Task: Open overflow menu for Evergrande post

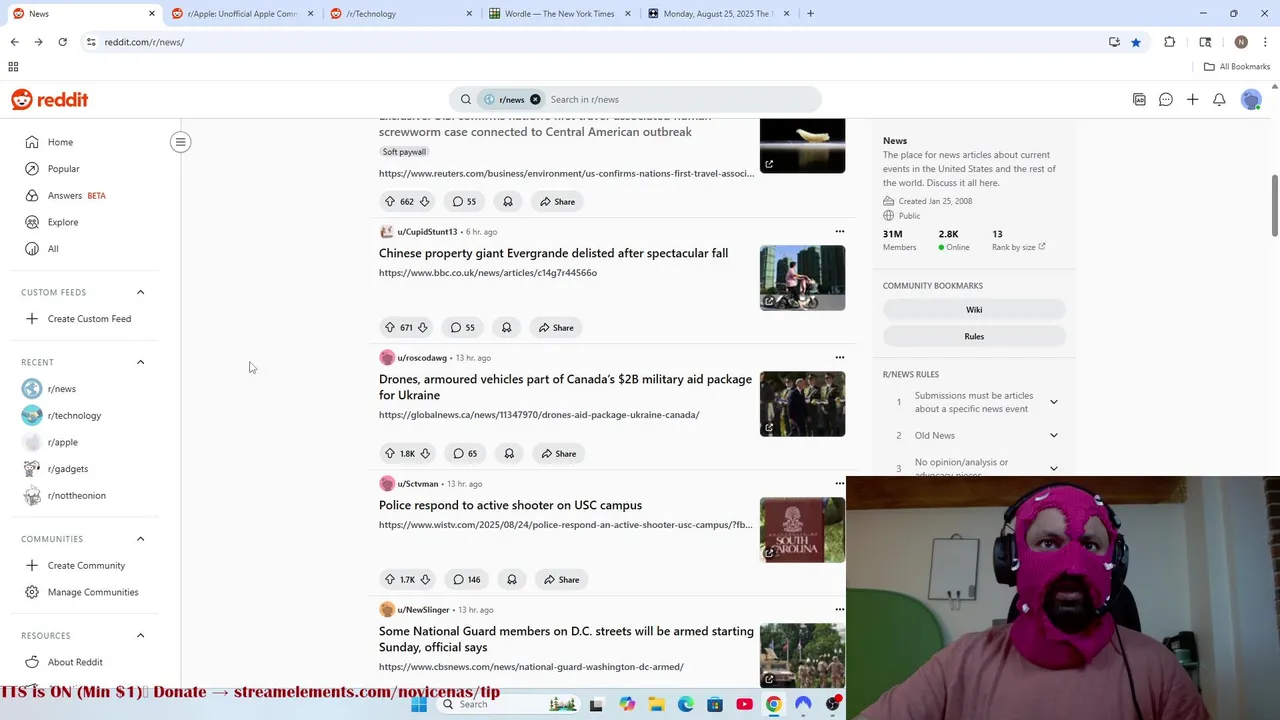Action: pos(839,231)
